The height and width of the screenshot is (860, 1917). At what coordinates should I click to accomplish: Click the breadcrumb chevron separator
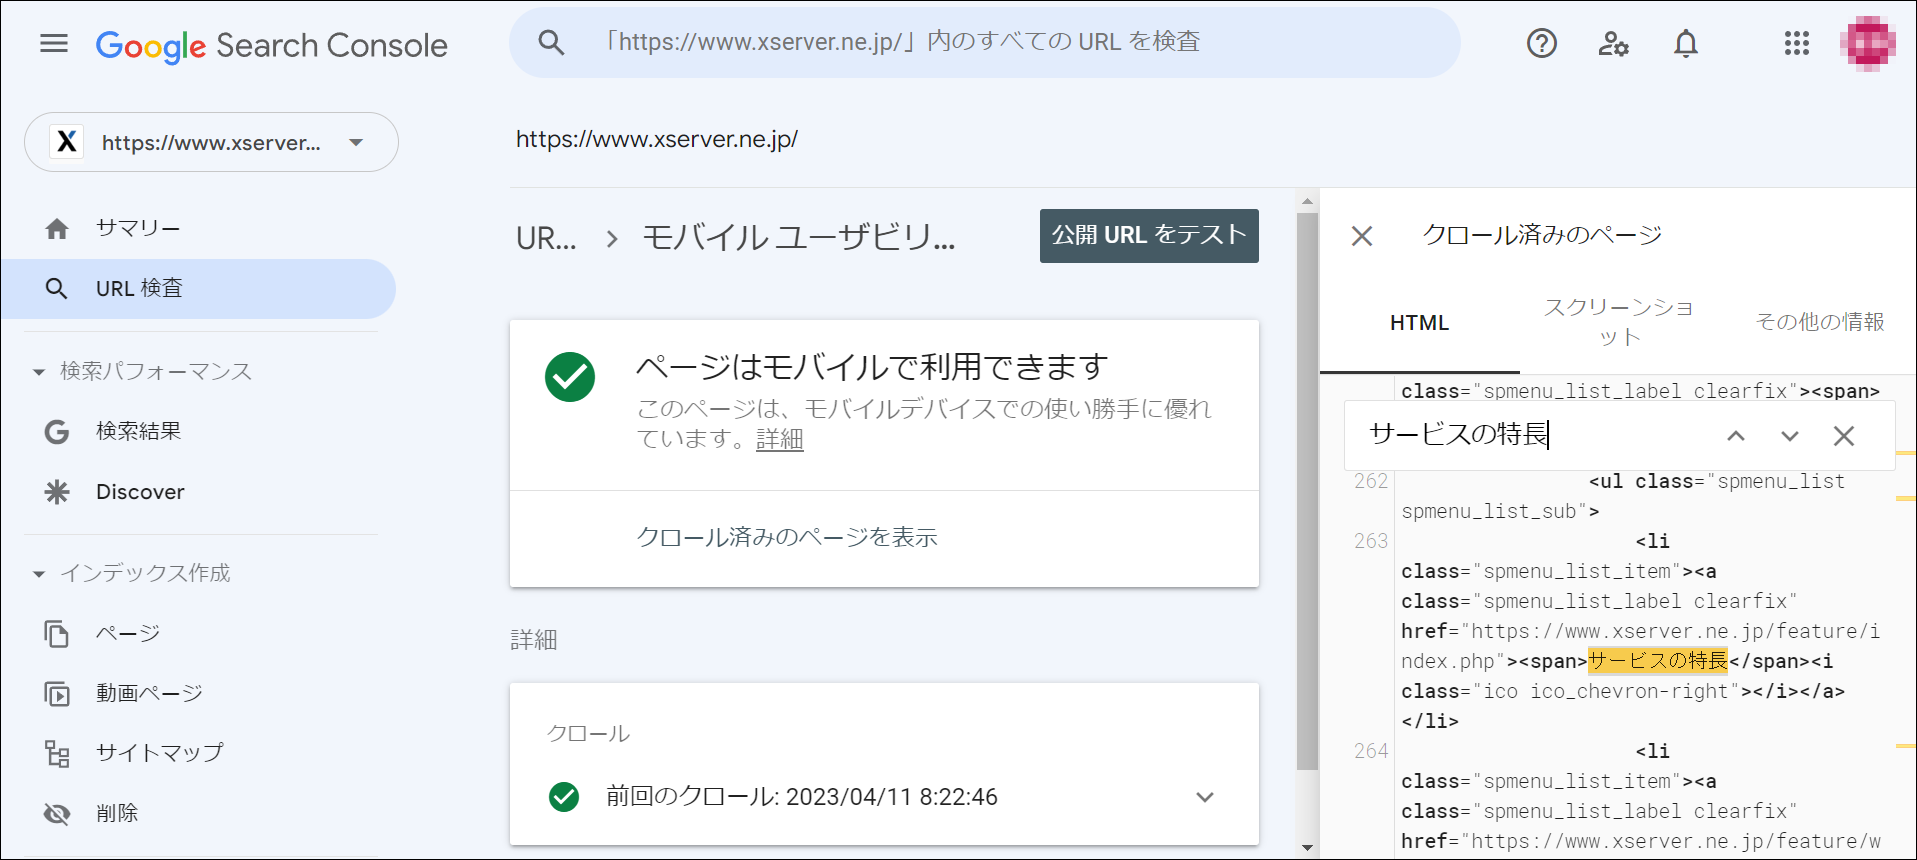click(612, 239)
